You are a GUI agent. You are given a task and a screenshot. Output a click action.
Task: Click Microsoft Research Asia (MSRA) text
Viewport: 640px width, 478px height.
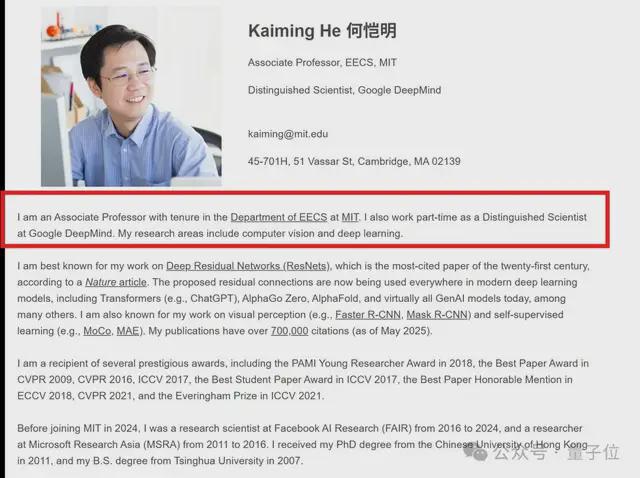point(104,445)
